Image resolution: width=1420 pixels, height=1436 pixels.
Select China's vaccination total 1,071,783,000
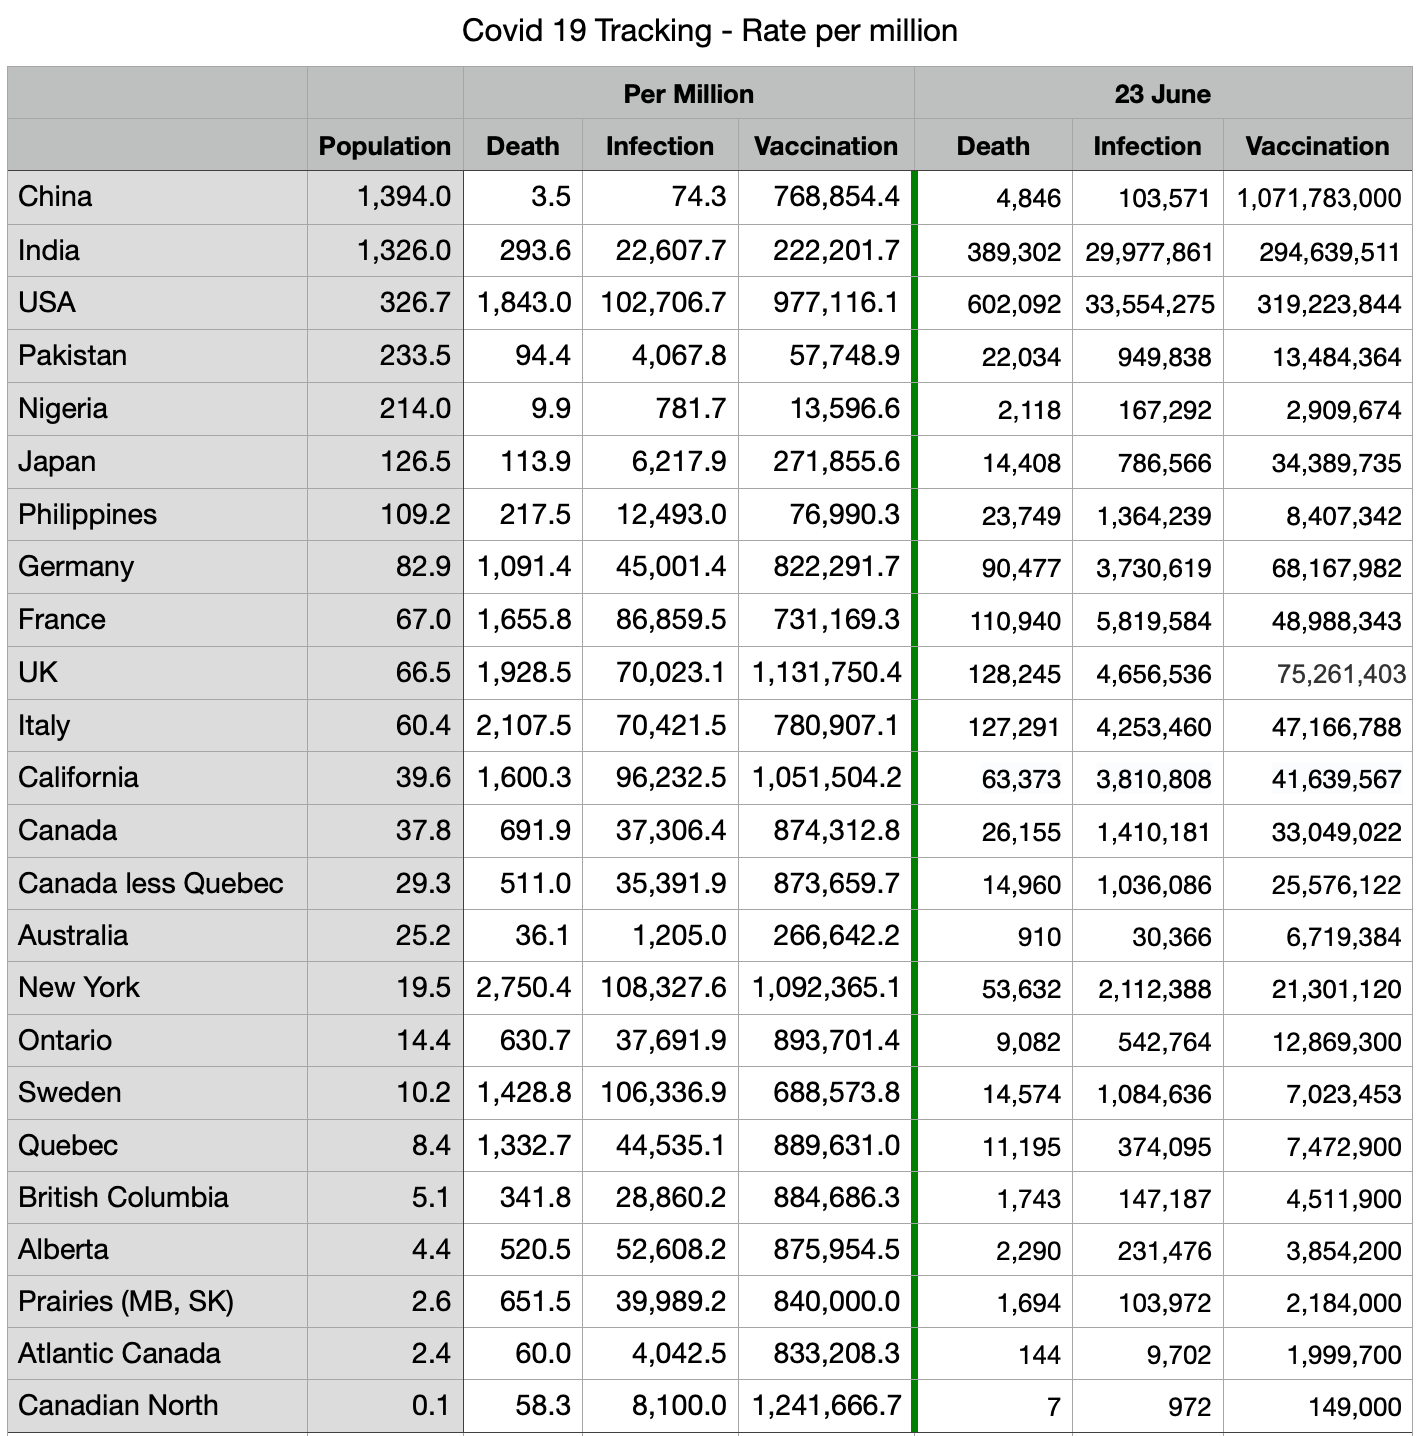[1318, 198]
